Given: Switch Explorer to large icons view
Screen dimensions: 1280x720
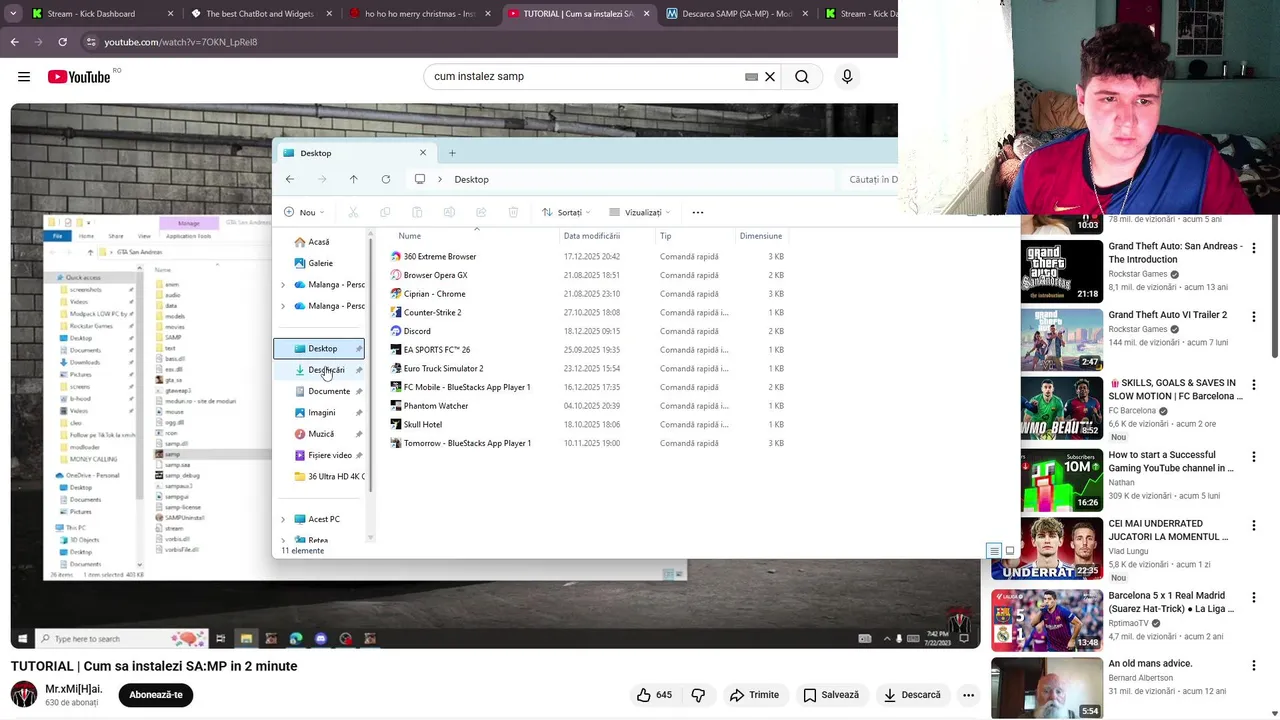Looking at the screenshot, I should [1010, 551].
